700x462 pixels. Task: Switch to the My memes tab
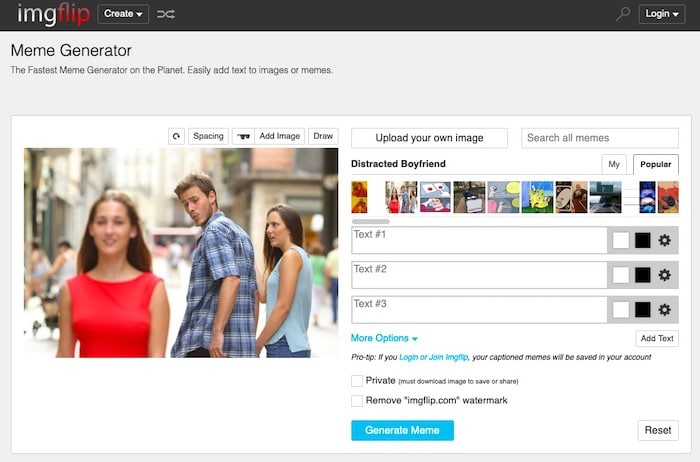tap(614, 165)
